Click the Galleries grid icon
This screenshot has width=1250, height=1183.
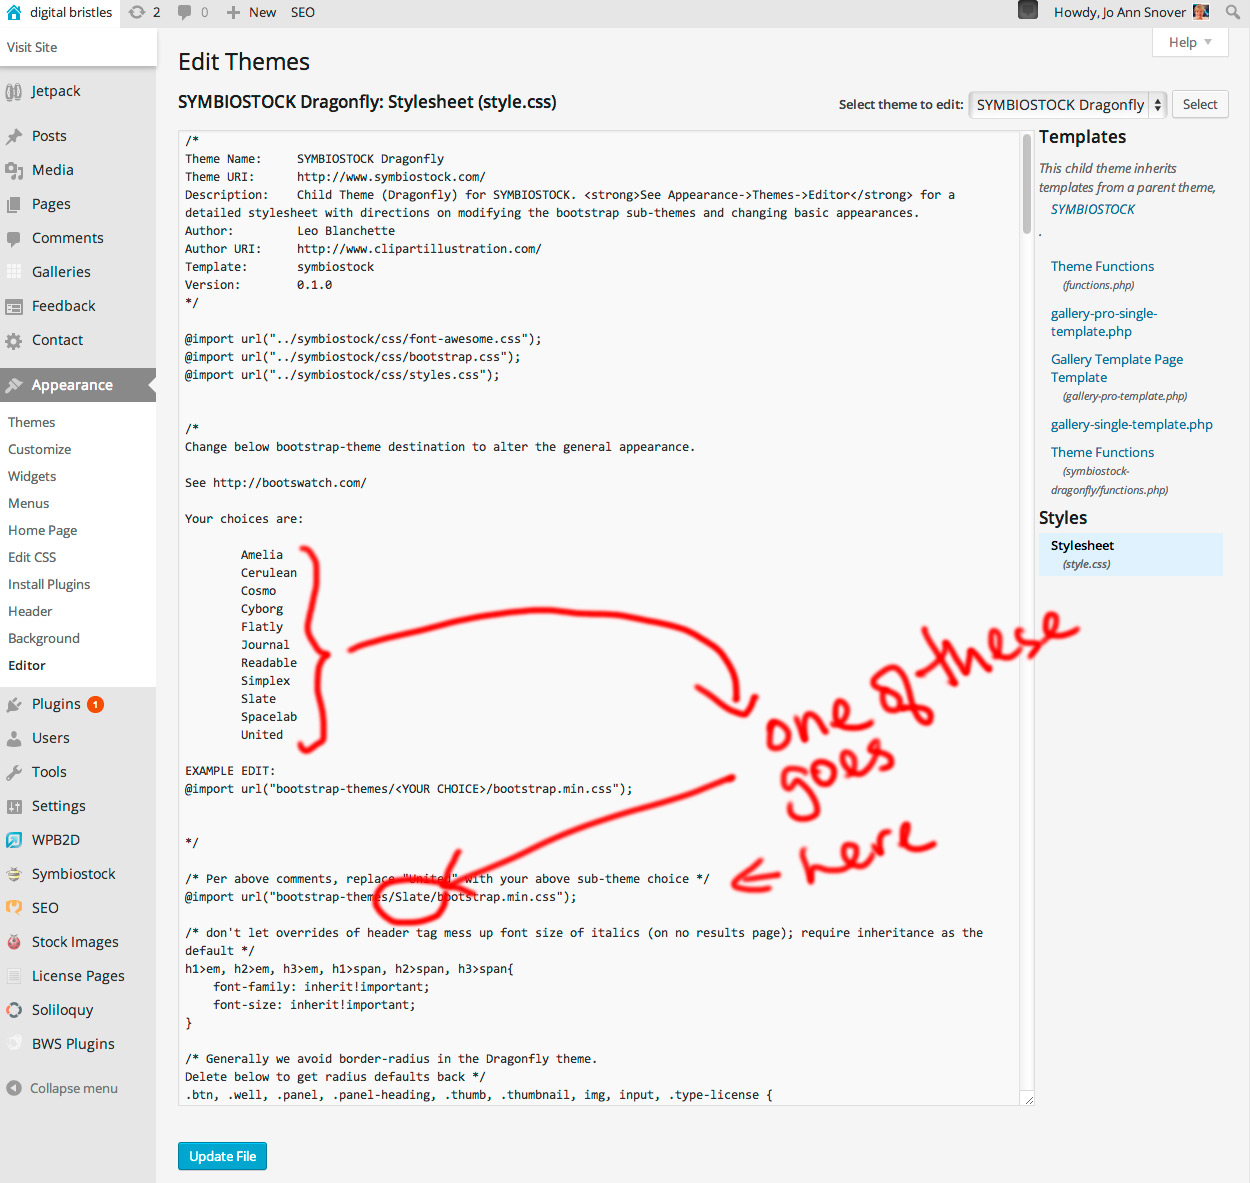click(x=14, y=272)
